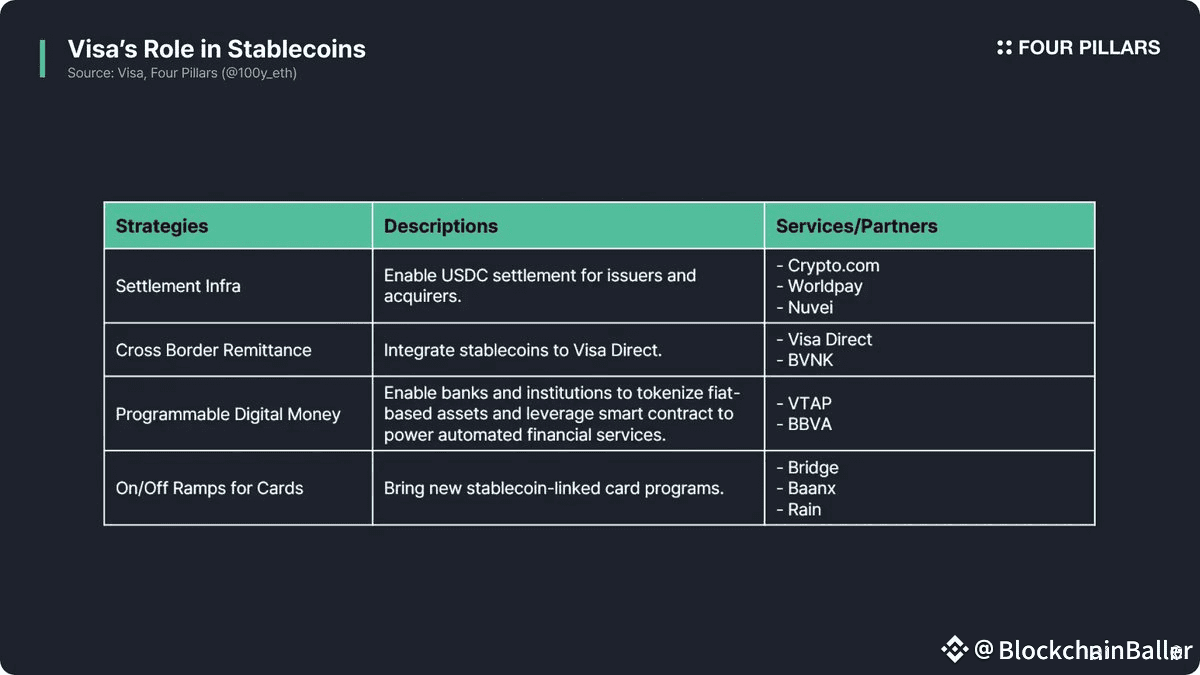
Task: Click the Settlement Infra row label
Action: click(x=178, y=286)
